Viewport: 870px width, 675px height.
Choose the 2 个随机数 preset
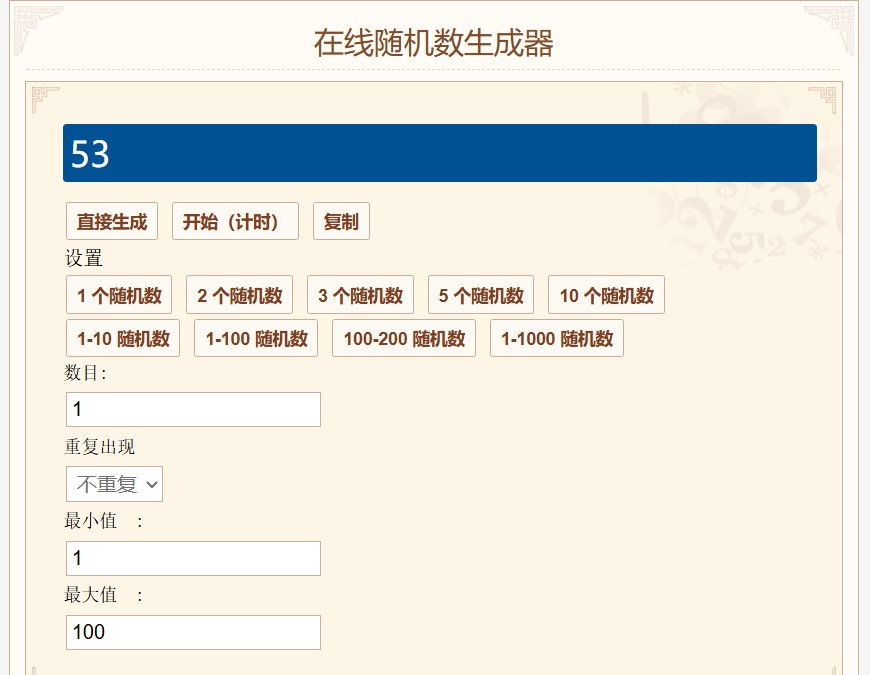[239, 295]
